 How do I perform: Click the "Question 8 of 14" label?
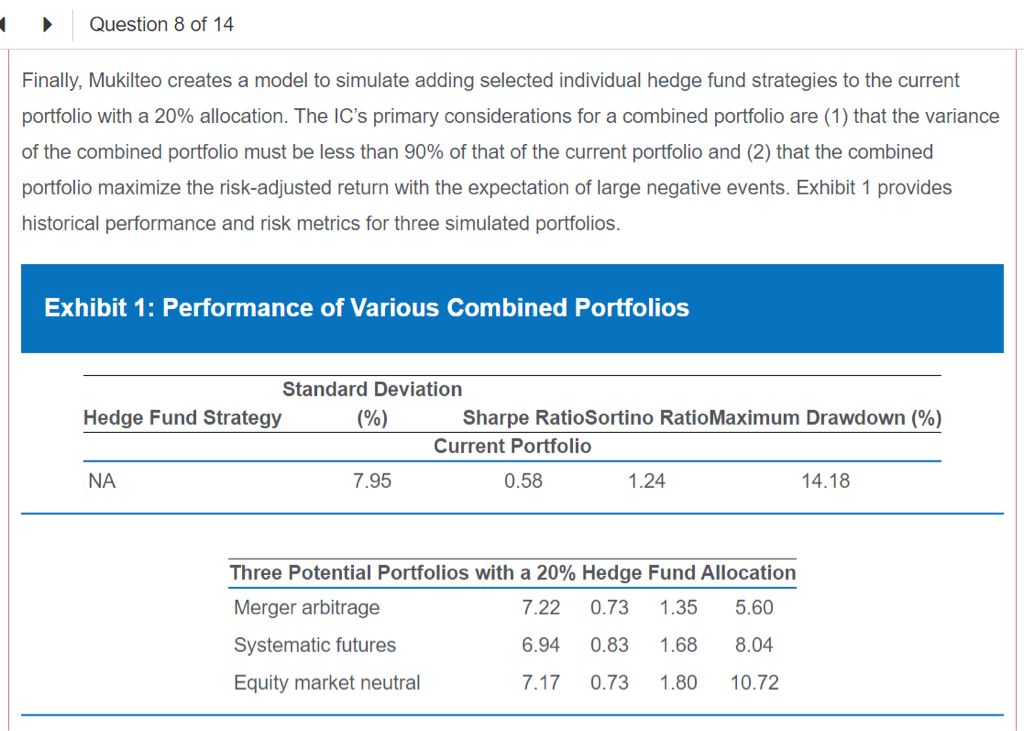pyautogui.click(x=161, y=24)
